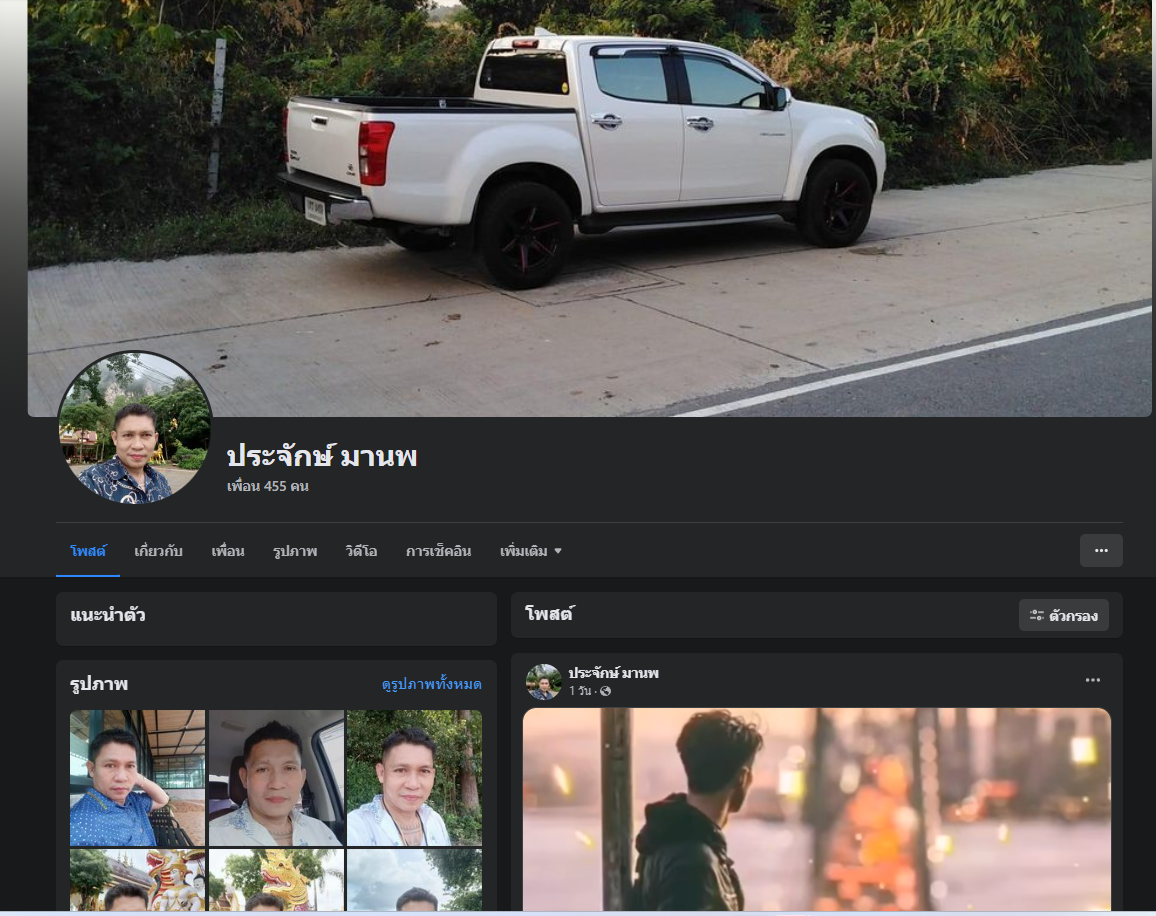
Task: Open the photo of man in white shirt outdoors
Action: point(414,777)
